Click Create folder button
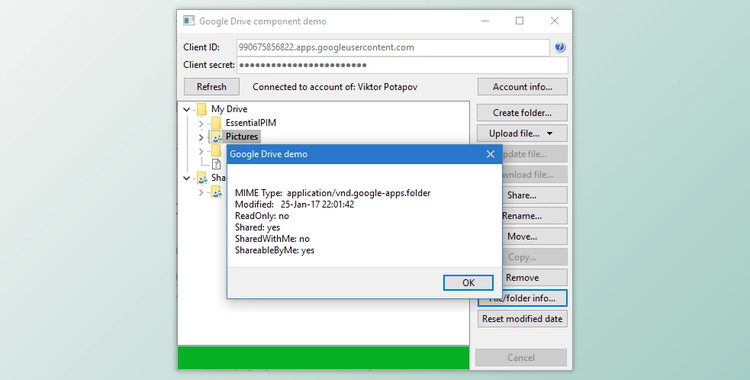Screen dimensions: 750x380 pos(522,113)
